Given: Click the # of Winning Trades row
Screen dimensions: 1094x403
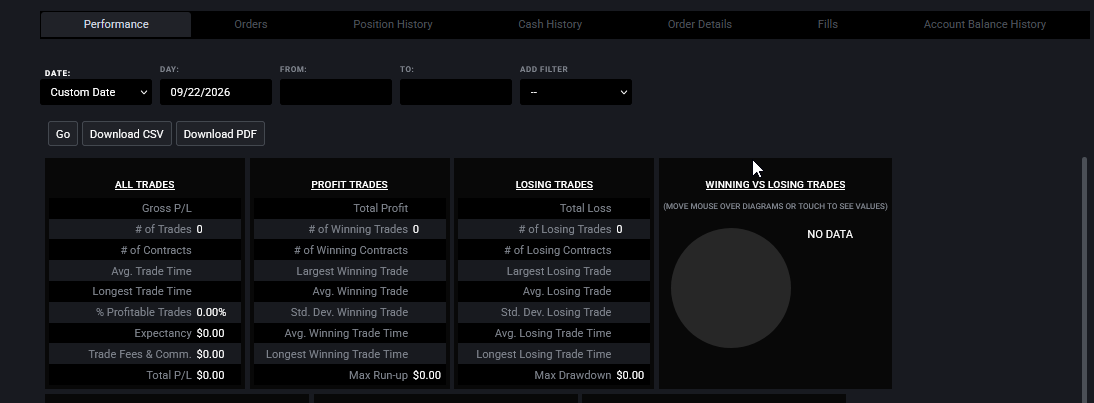Looking at the screenshot, I should (x=350, y=229).
